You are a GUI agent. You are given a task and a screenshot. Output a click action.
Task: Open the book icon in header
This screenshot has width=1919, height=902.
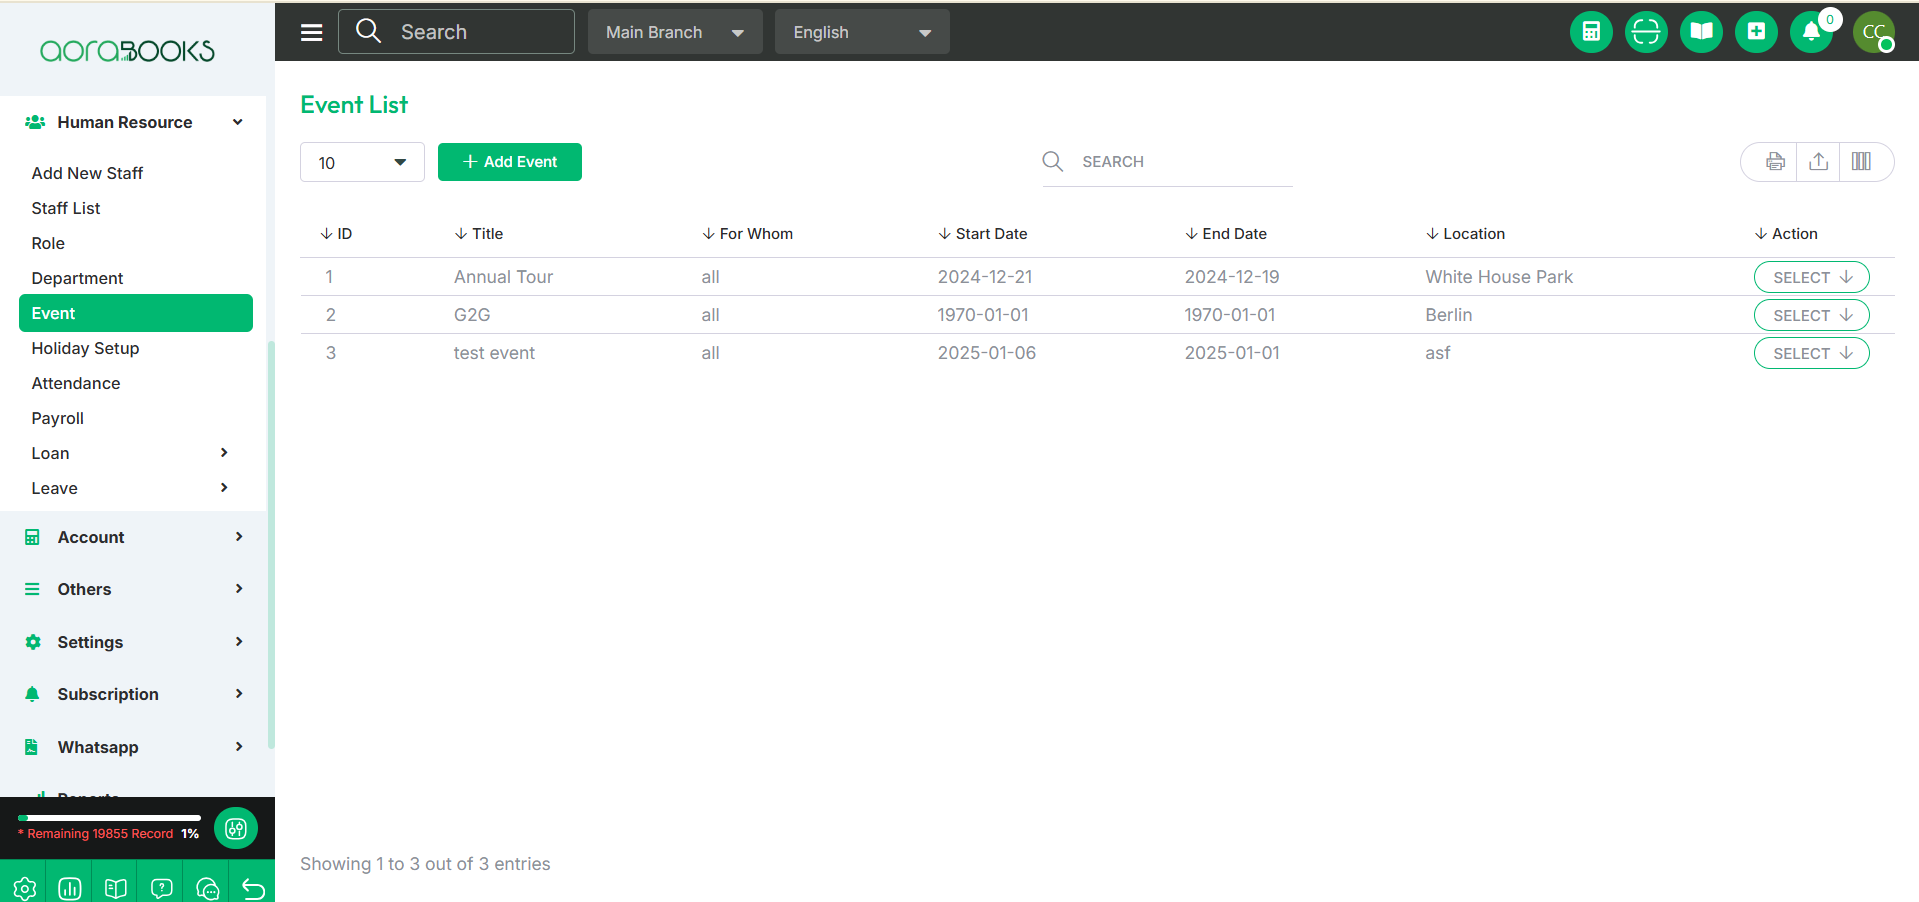(1701, 32)
